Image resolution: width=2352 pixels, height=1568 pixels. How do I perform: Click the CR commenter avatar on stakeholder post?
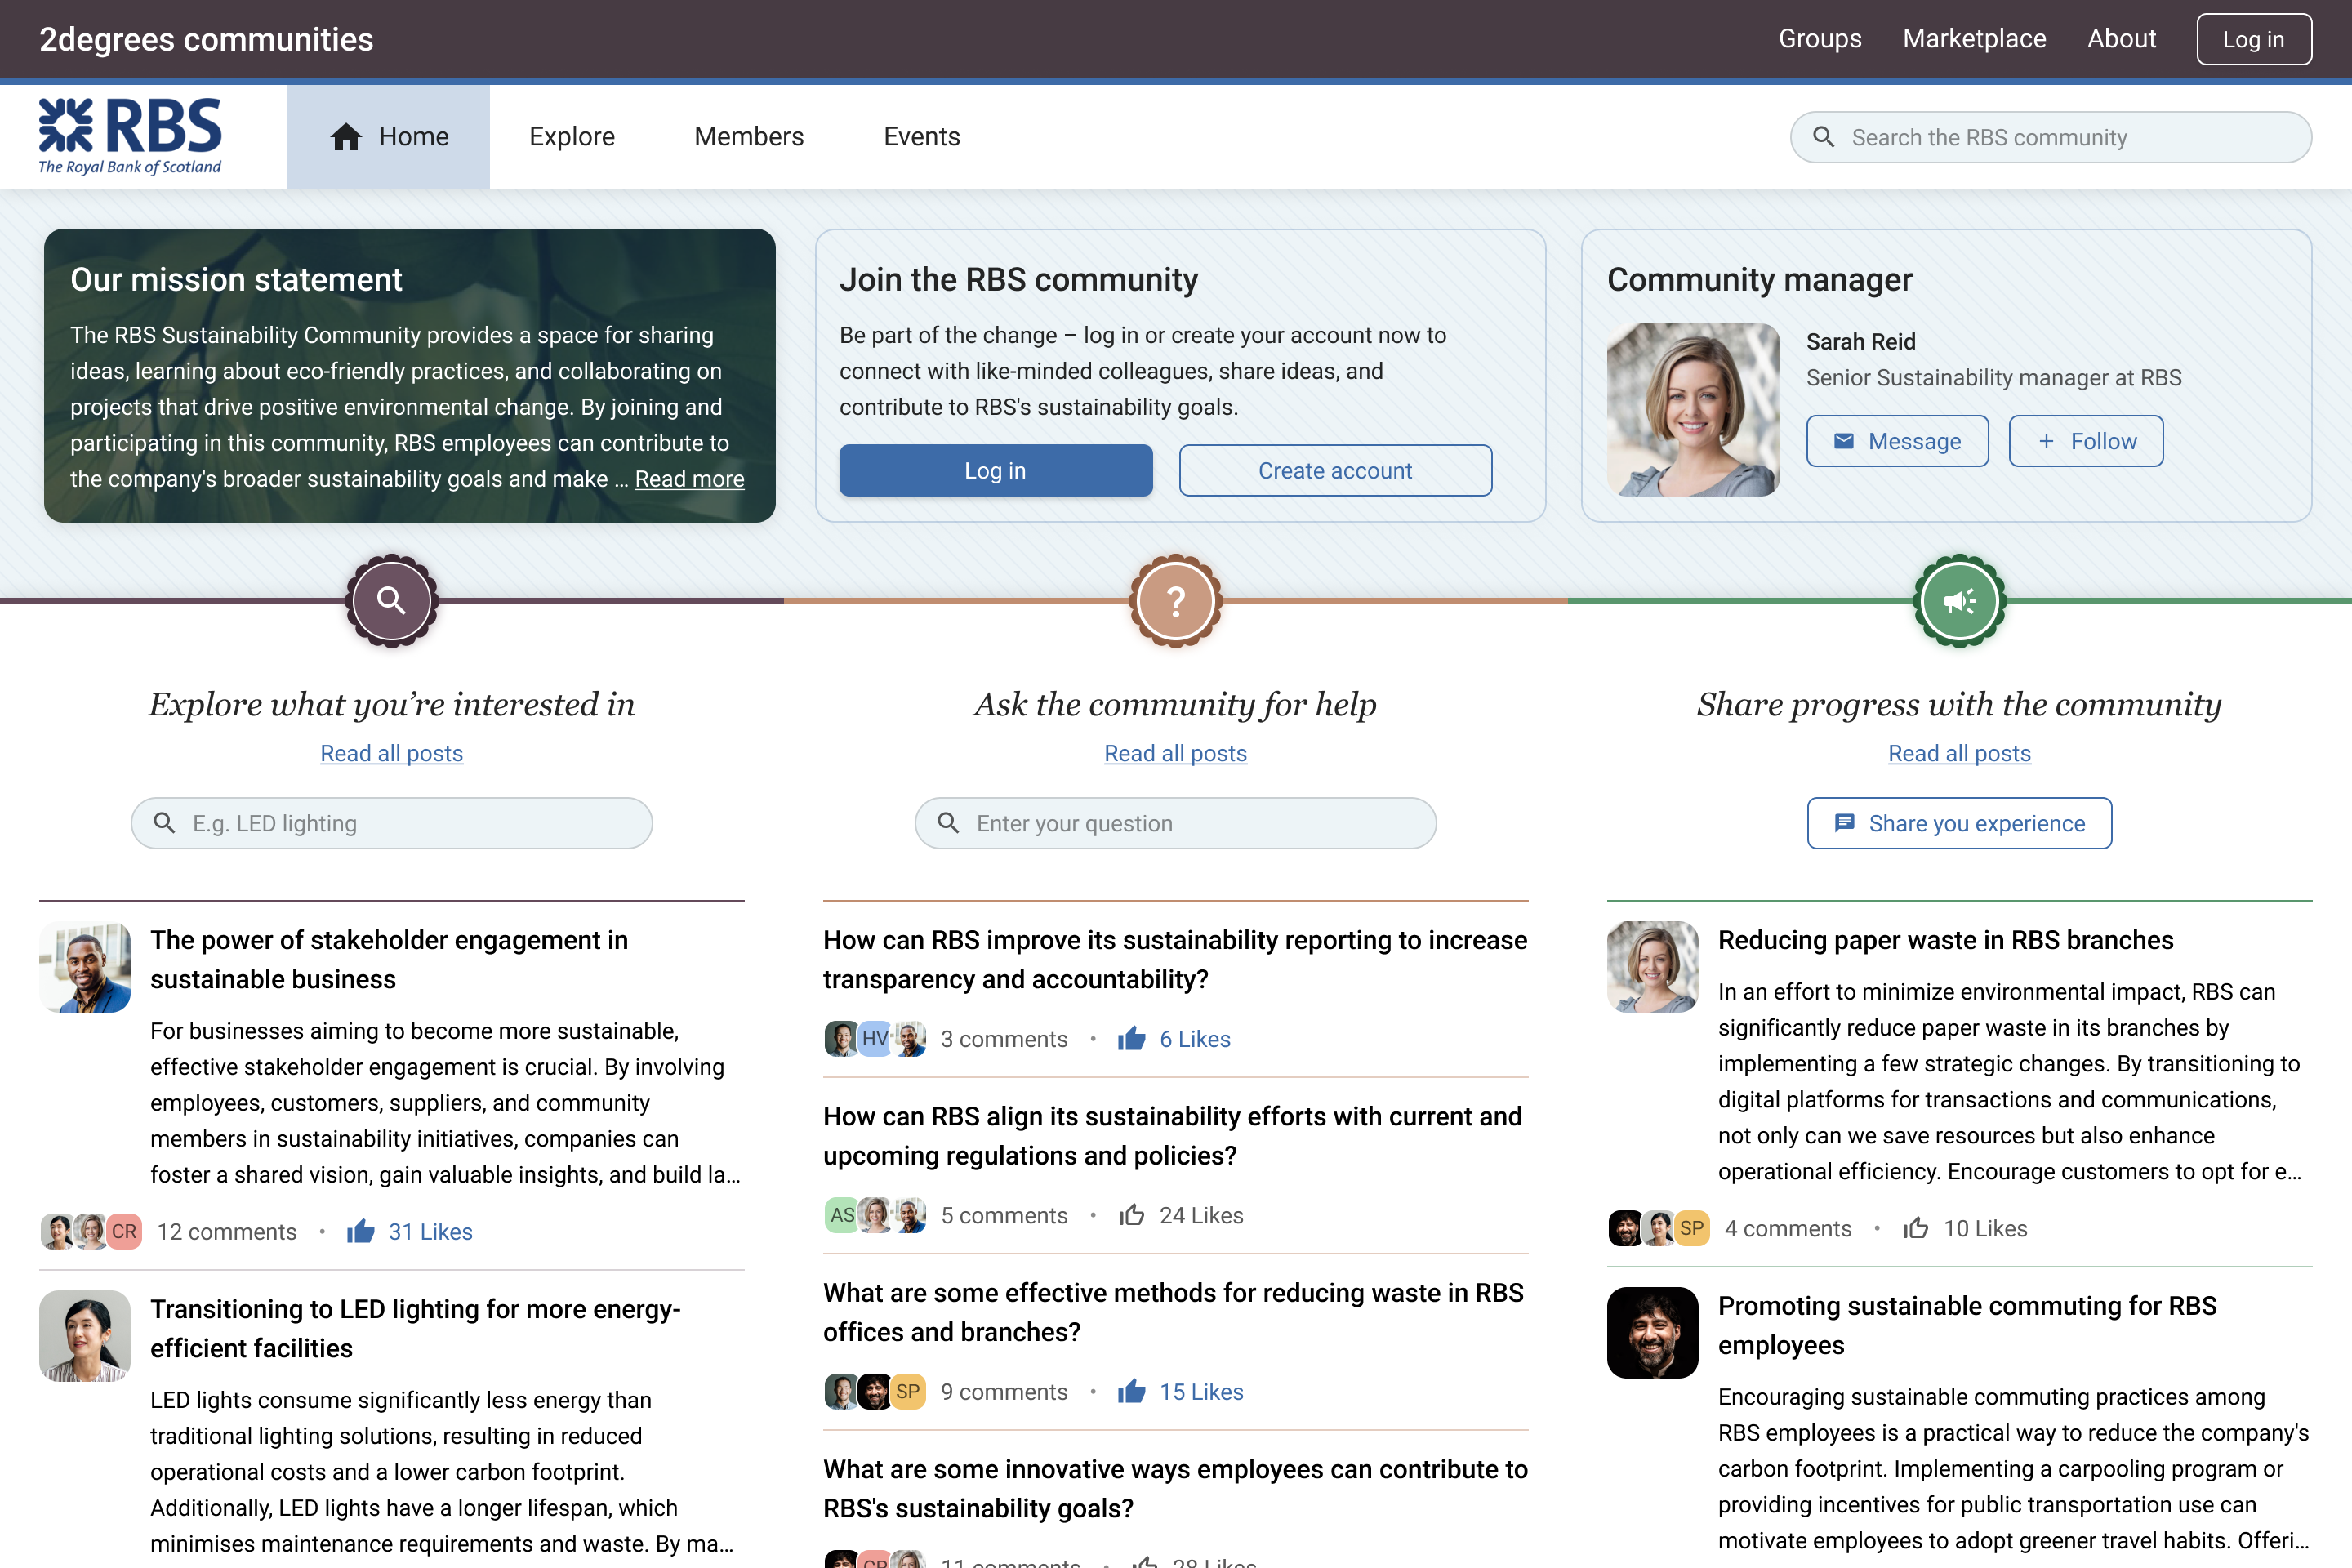[x=124, y=1231]
